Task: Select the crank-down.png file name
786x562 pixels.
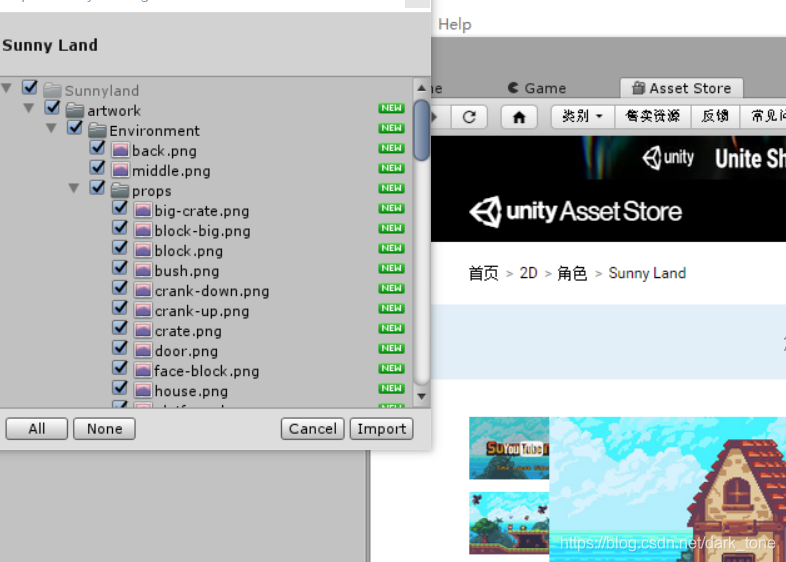Action: (x=212, y=291)
